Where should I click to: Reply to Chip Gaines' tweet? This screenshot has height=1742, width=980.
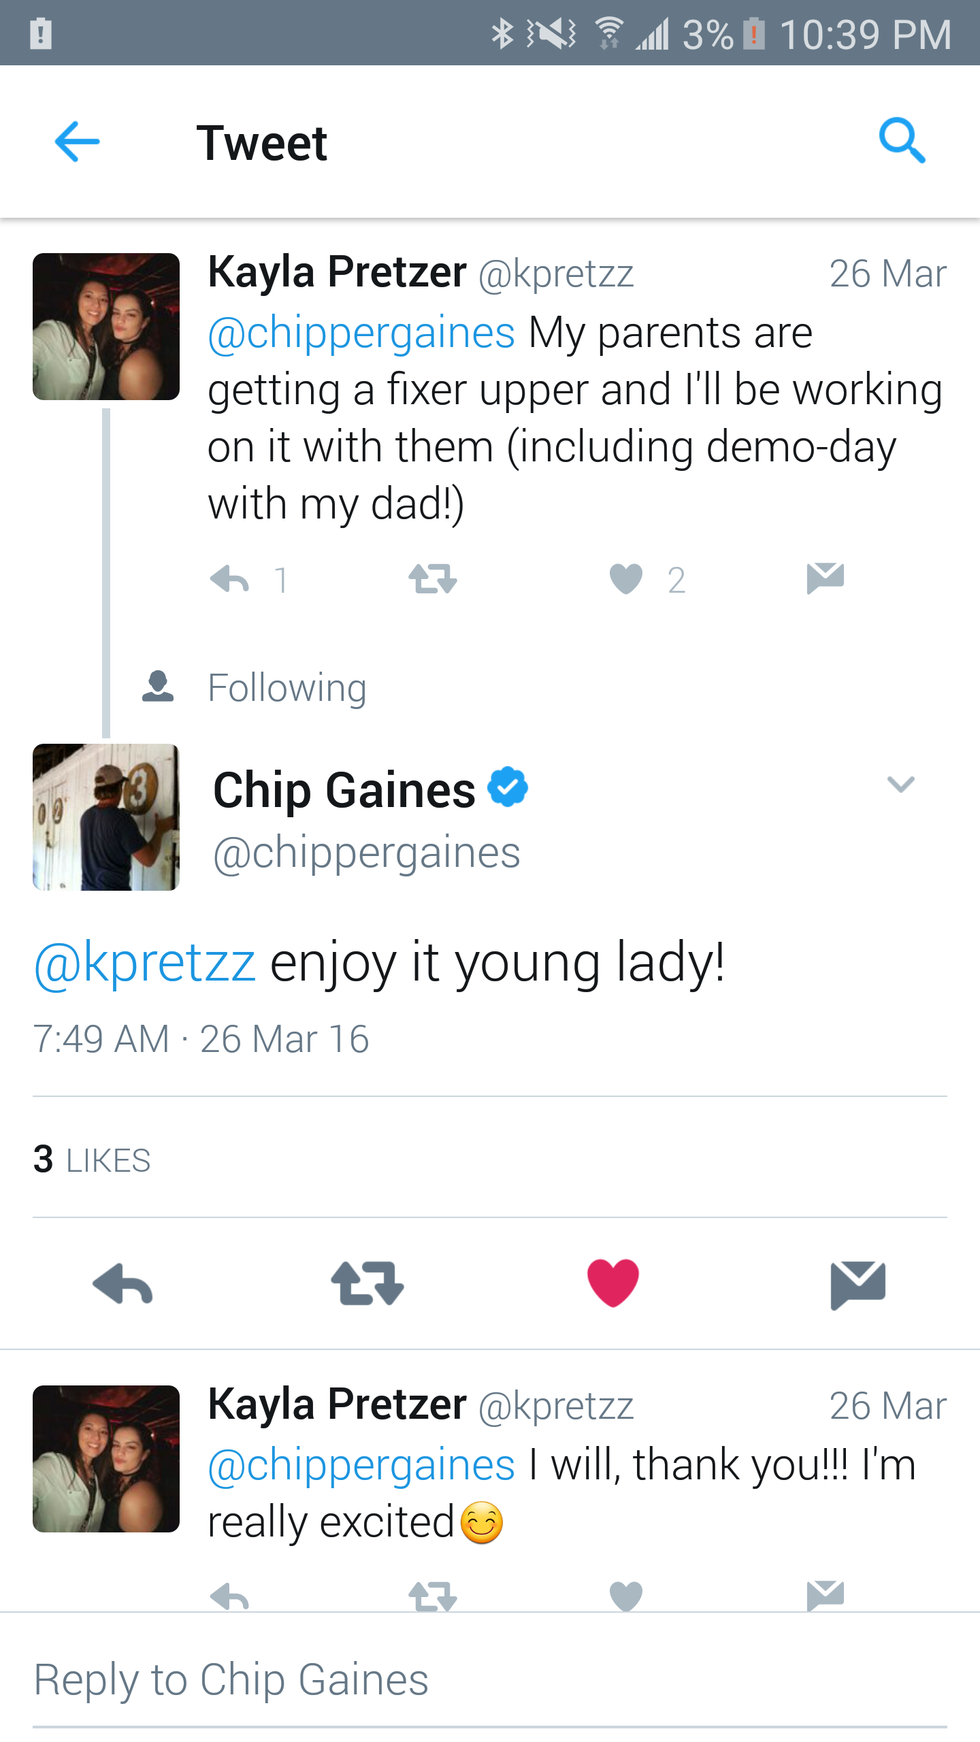coord(122,1284)
